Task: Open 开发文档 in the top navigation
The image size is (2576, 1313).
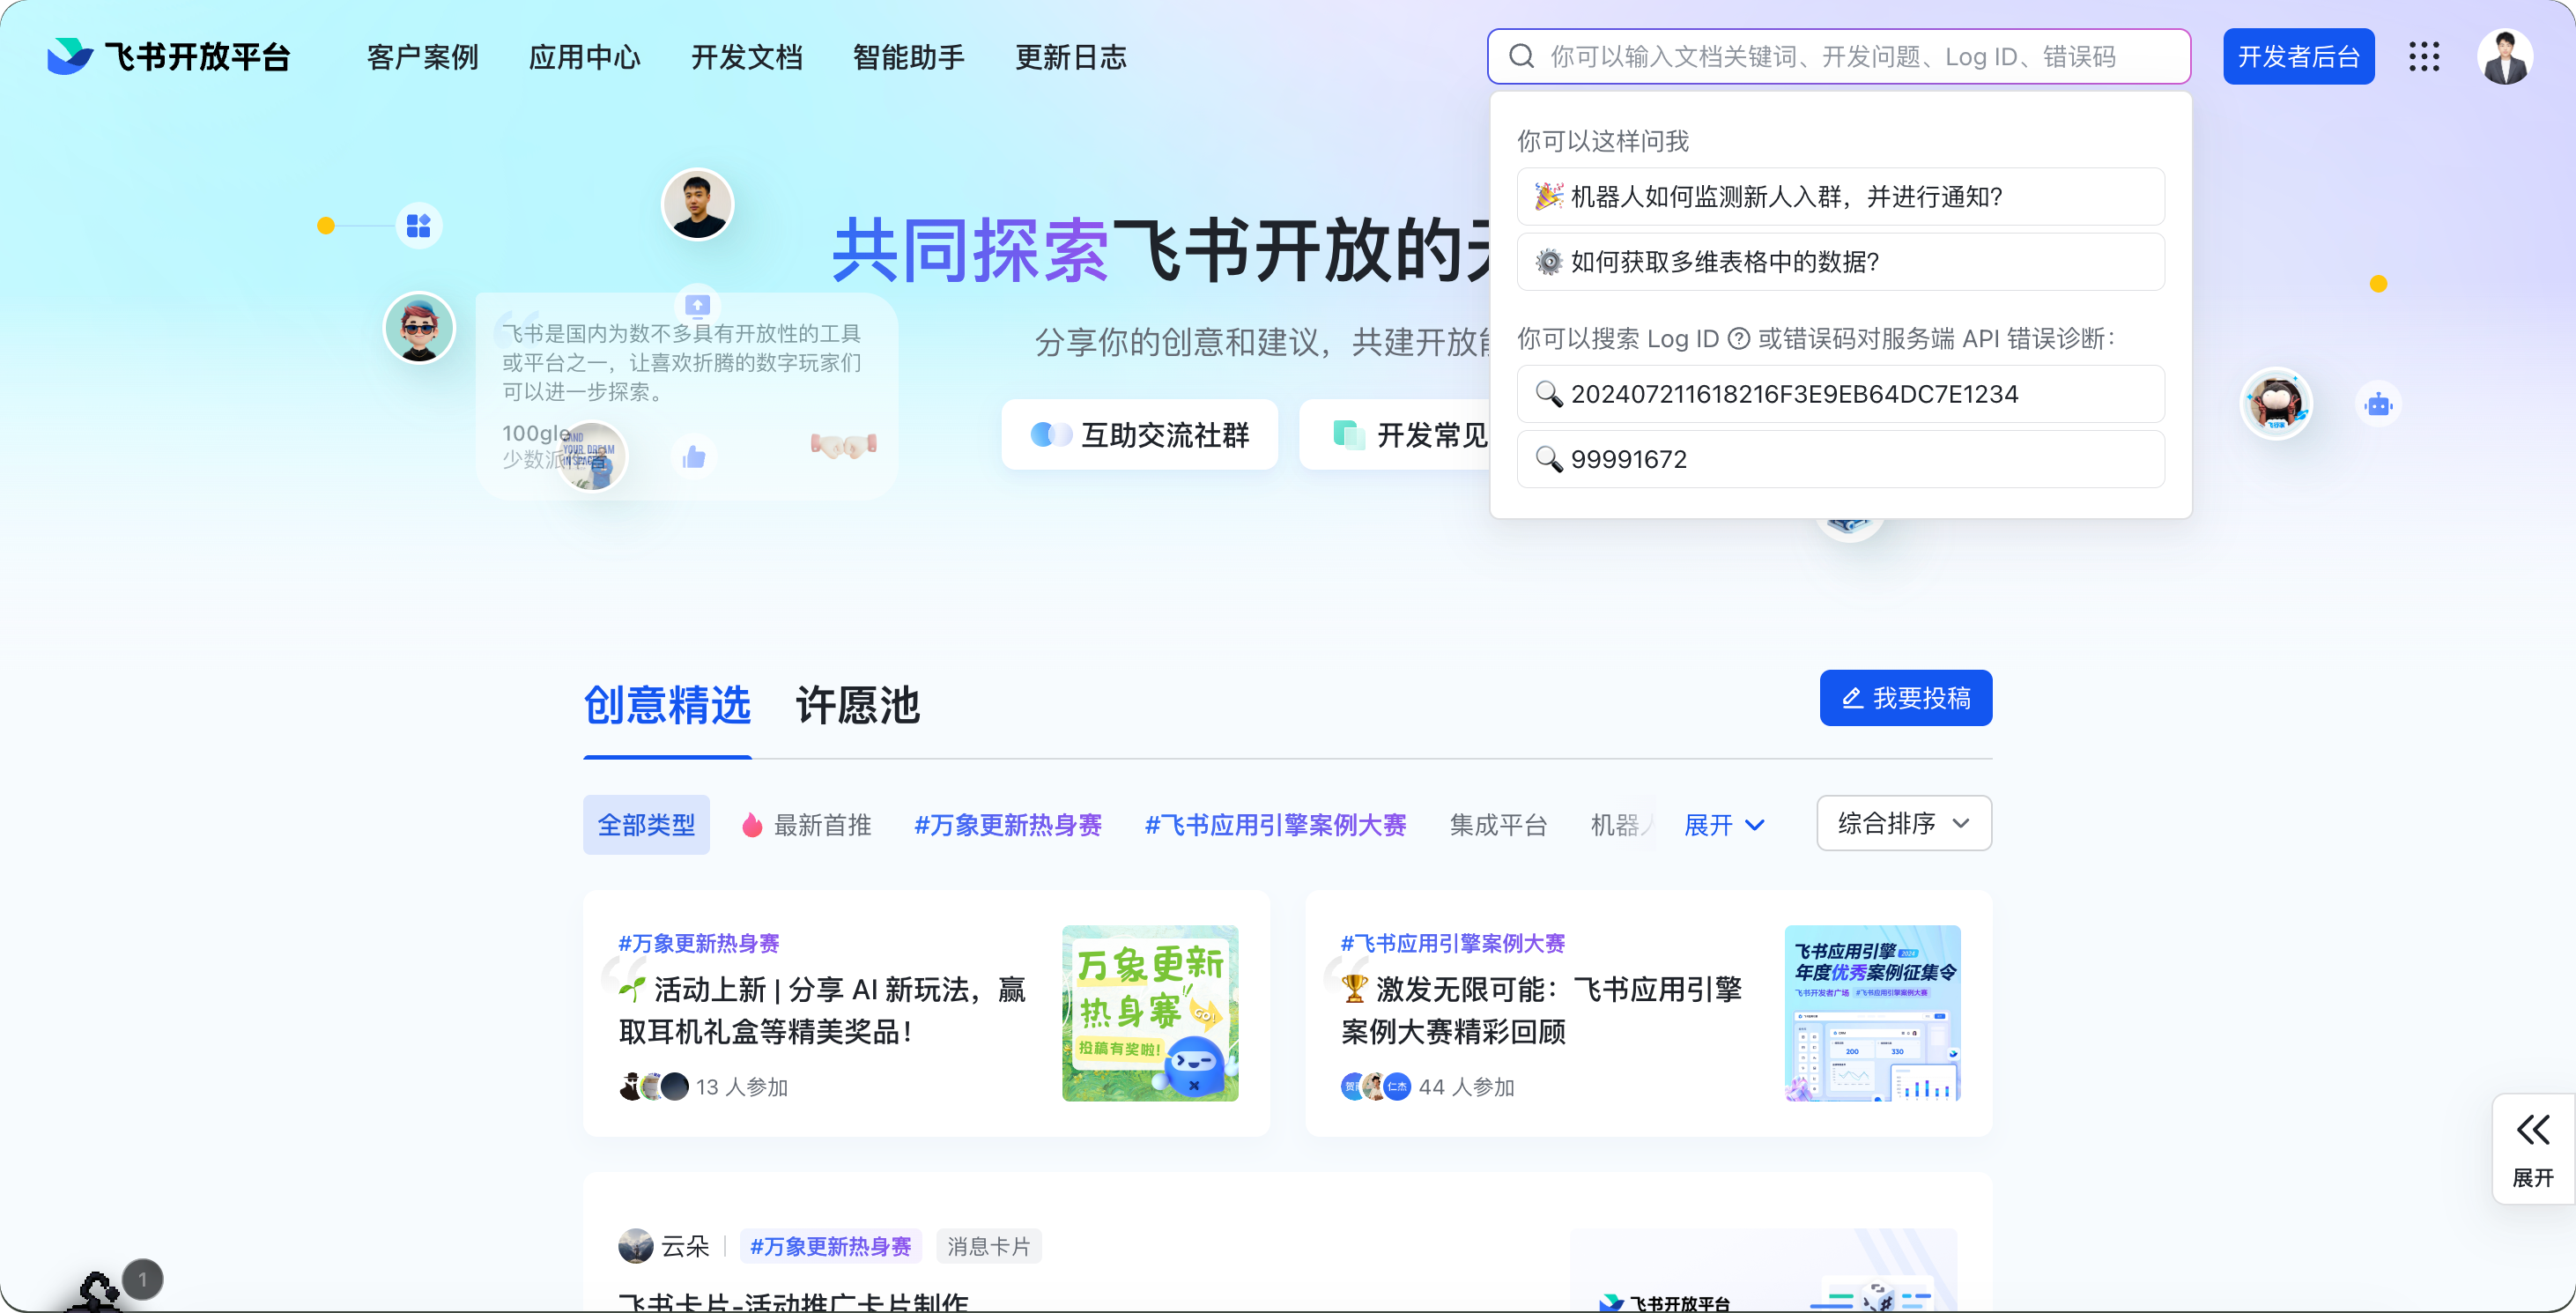Action: click(746, 57)
